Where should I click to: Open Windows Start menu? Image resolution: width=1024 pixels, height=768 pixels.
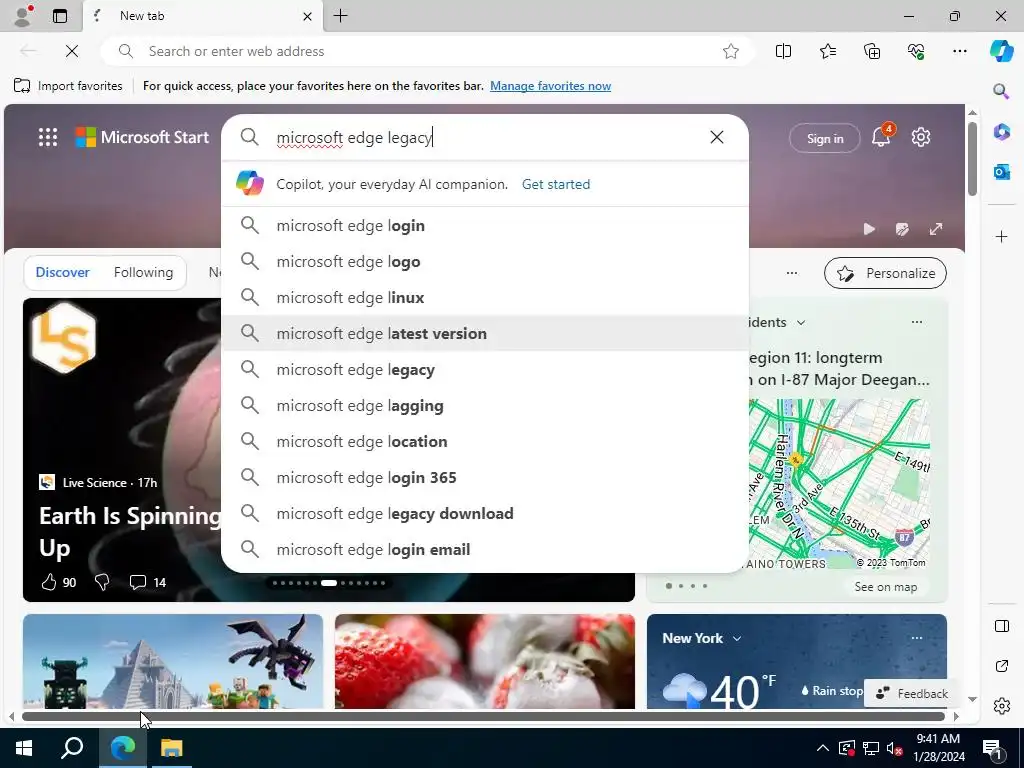click(24, 748)
